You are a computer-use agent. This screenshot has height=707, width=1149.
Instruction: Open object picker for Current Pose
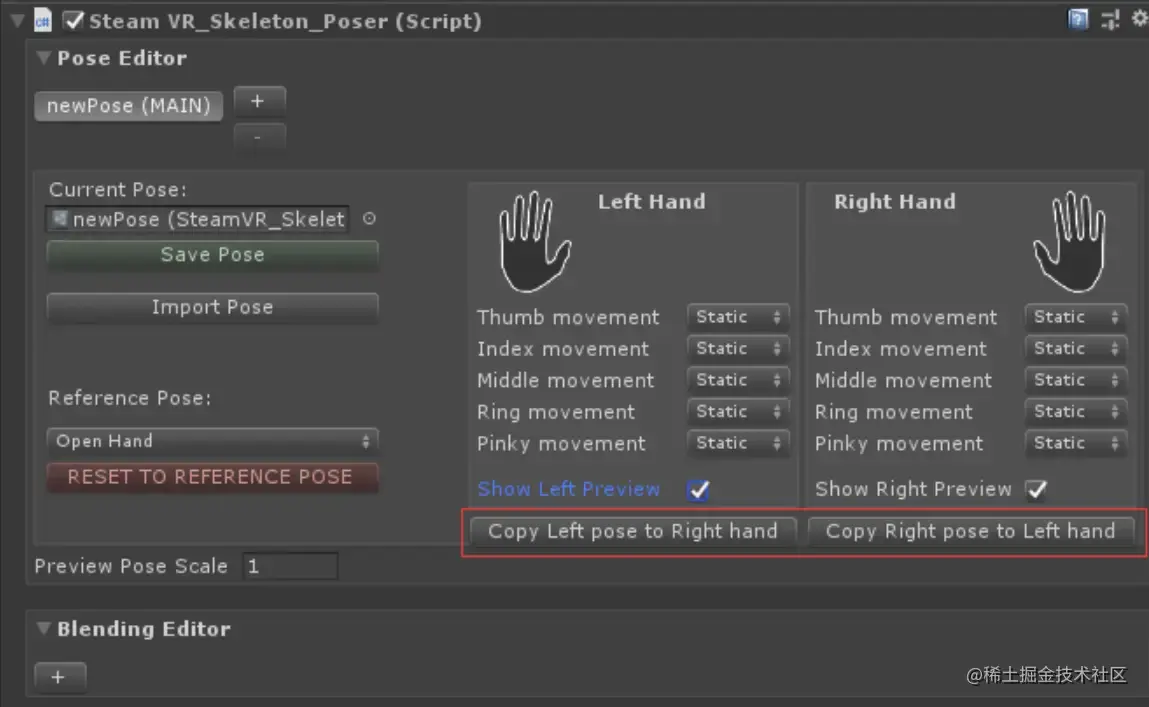[369, 218]
